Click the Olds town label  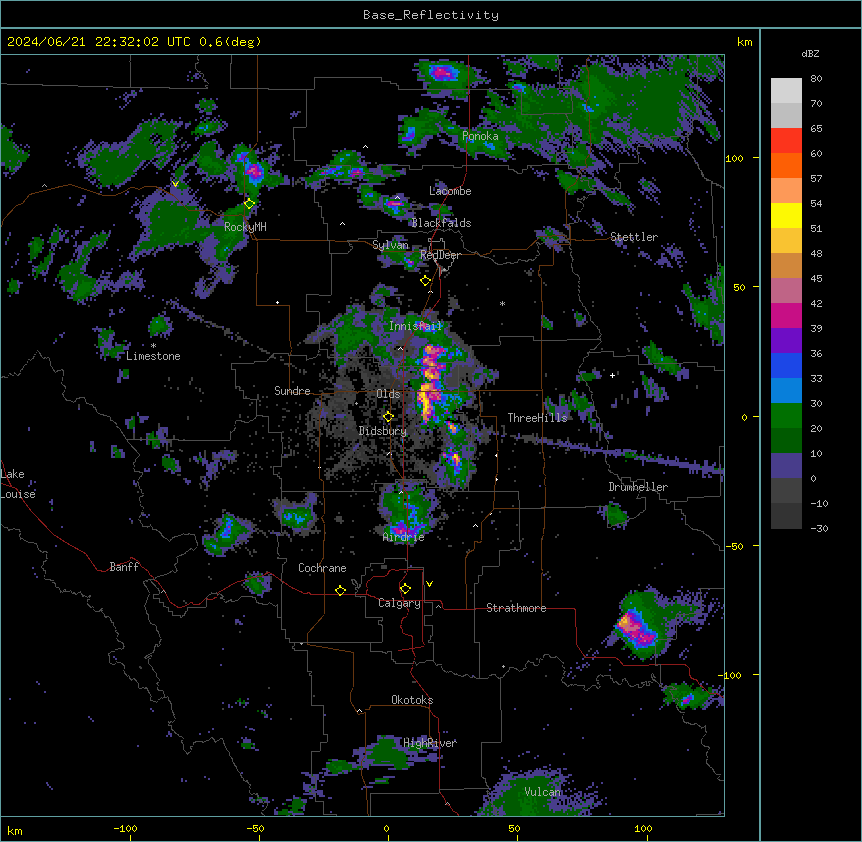point(388,394)
